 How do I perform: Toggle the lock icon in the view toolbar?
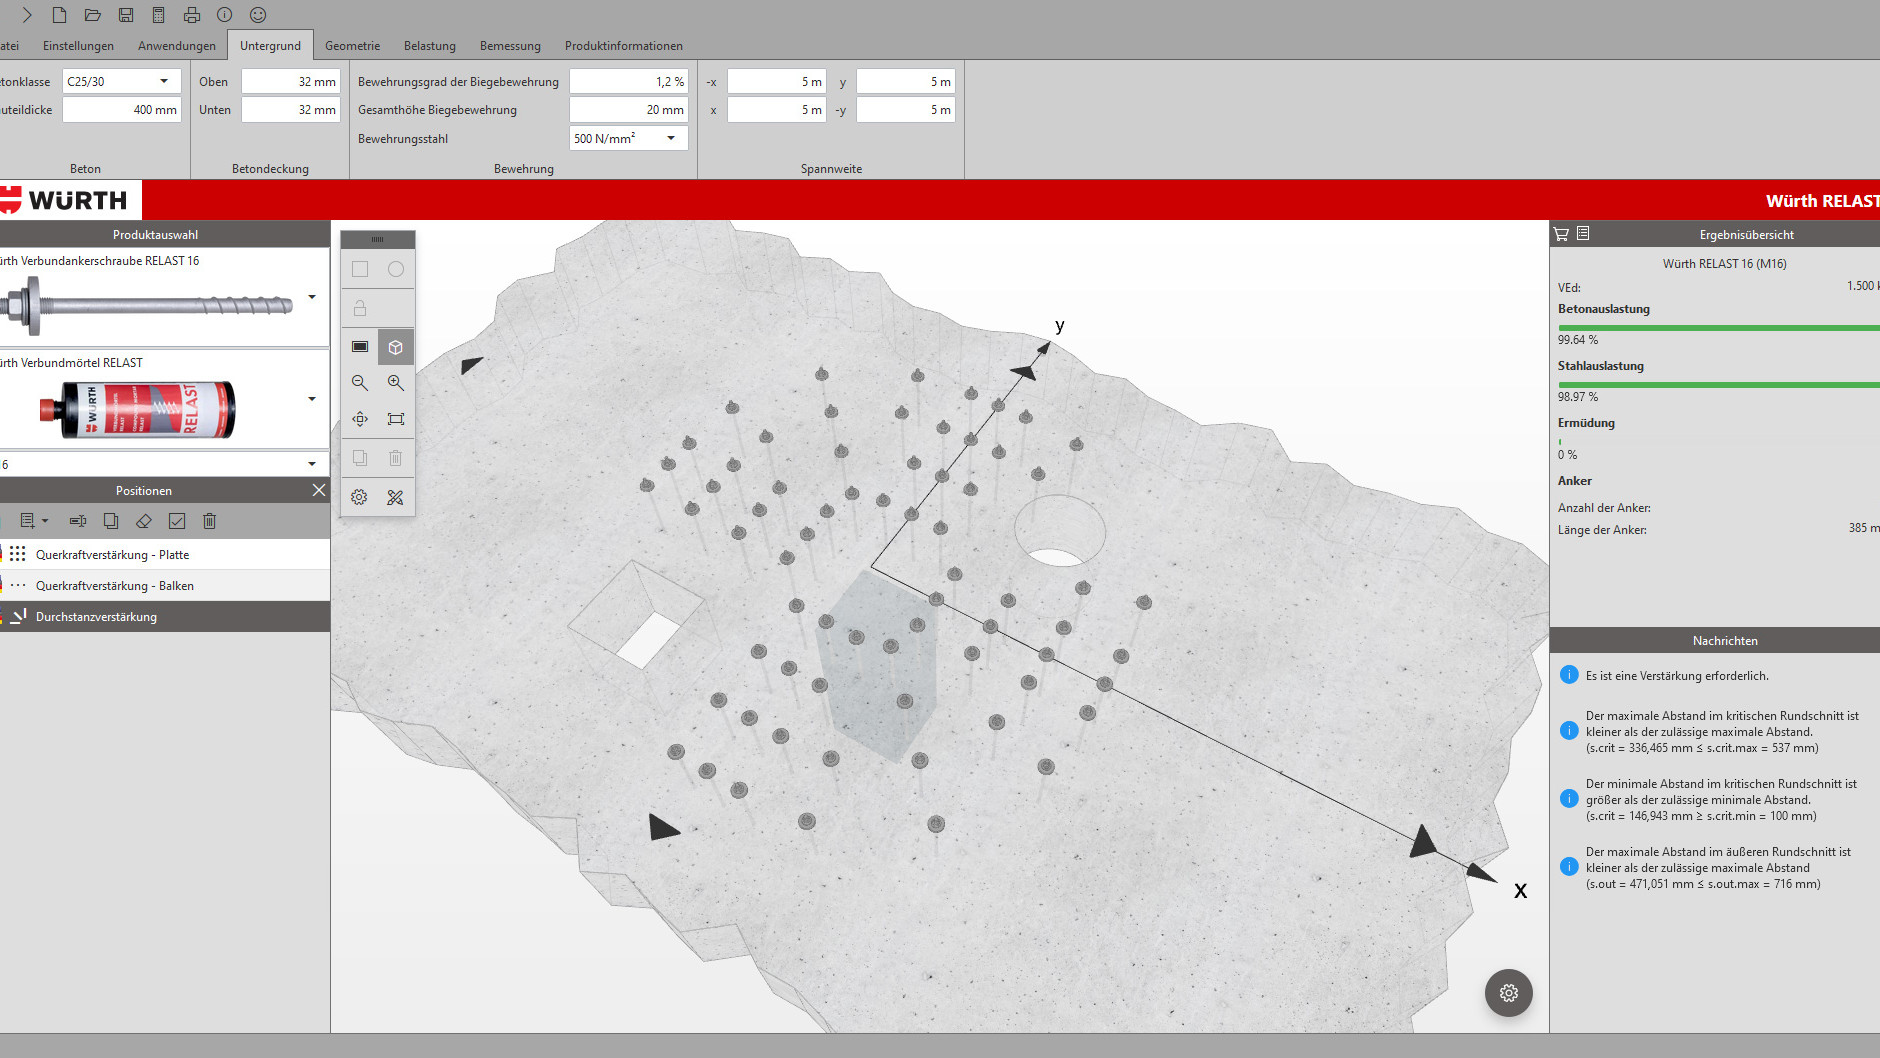click(360, 308)
